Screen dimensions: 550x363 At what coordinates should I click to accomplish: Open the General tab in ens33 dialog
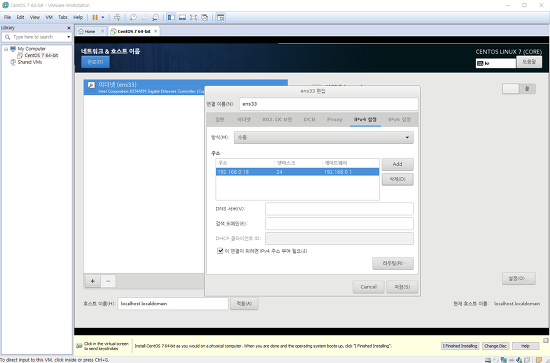coord(220,120)
